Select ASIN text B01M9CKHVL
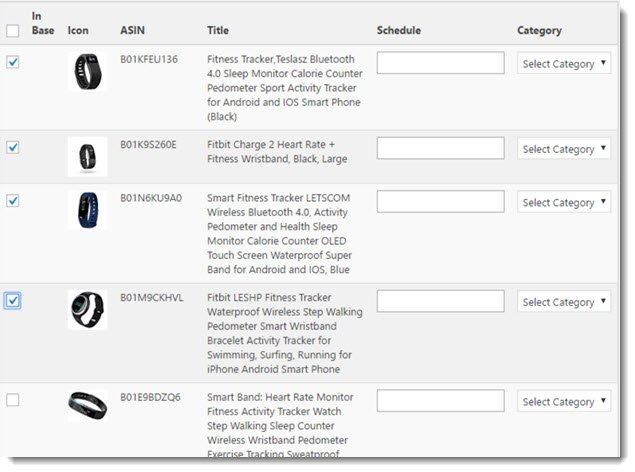Viewport: 635px width, 472px height. [152, 298]
